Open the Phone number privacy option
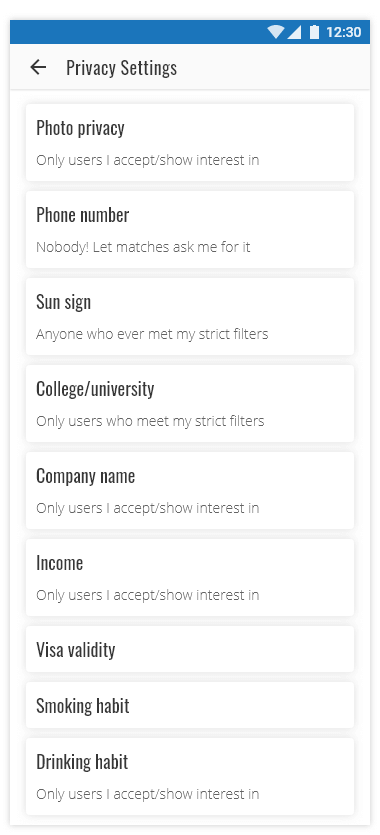 tap(190, 230)
